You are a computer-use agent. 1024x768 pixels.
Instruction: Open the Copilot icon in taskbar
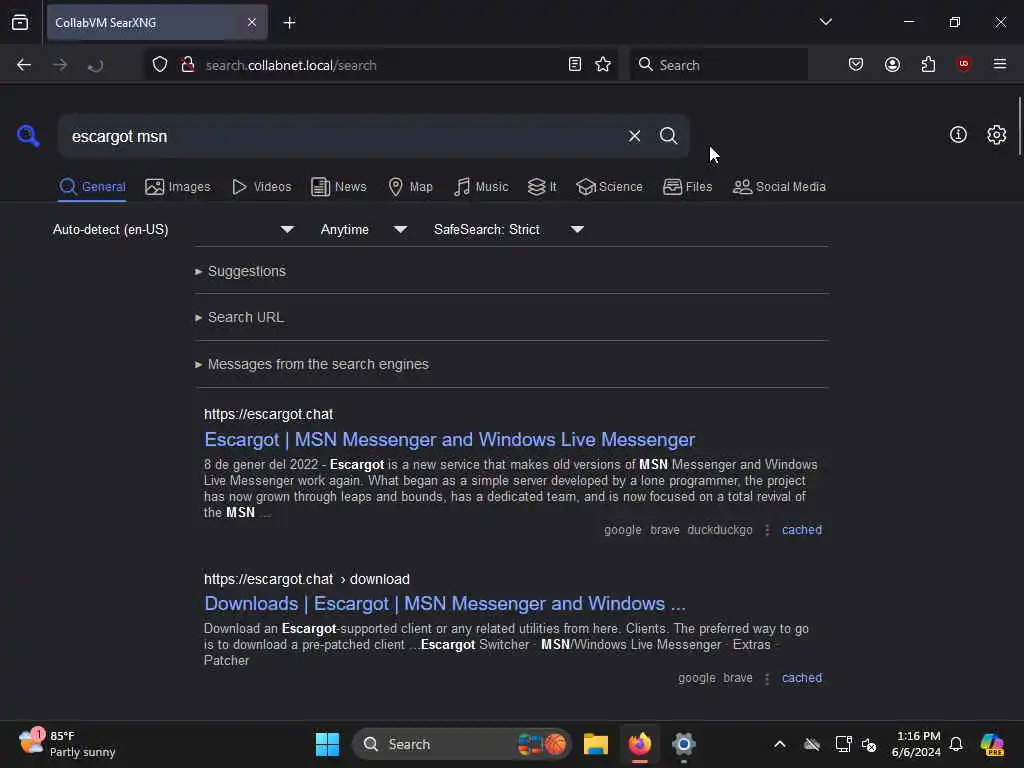tap(992, 744)
